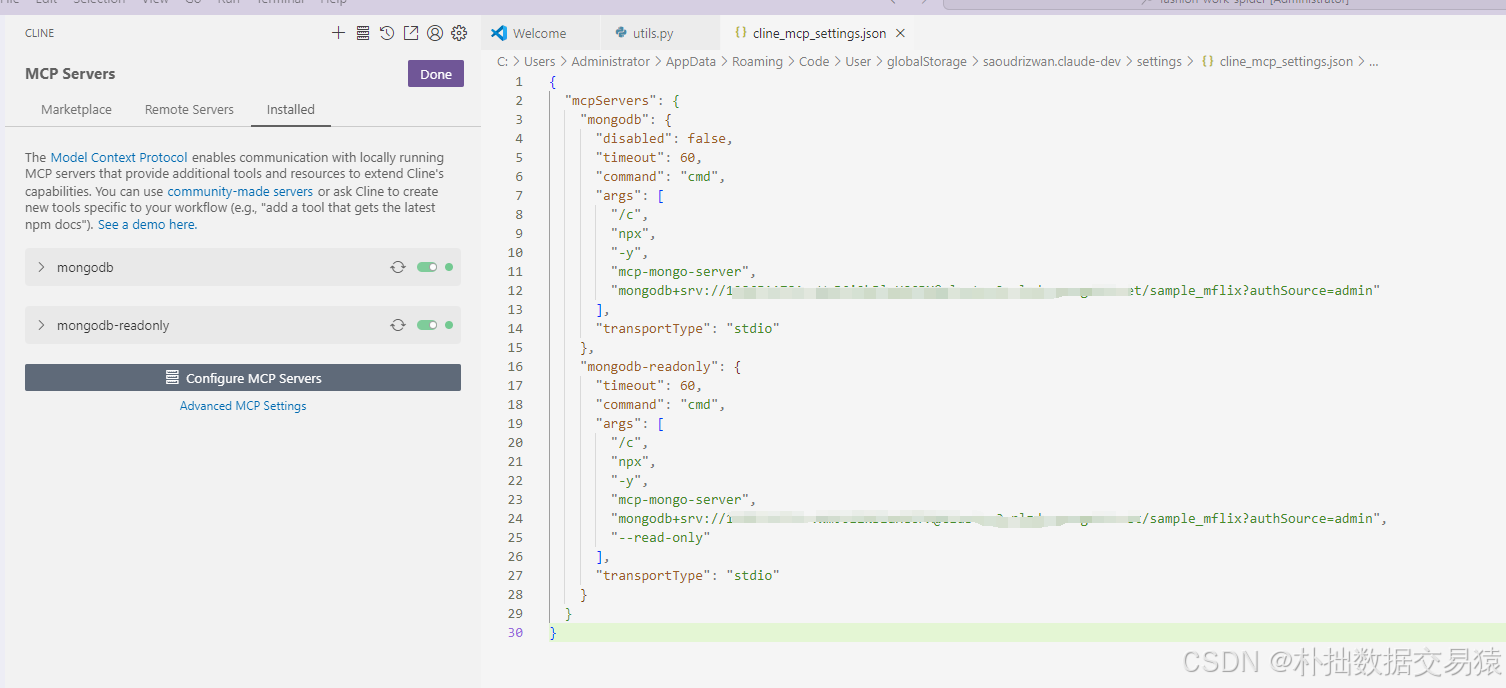Screen dimensions: 1506x688
Task: Click the Done button
Action: 436,74
